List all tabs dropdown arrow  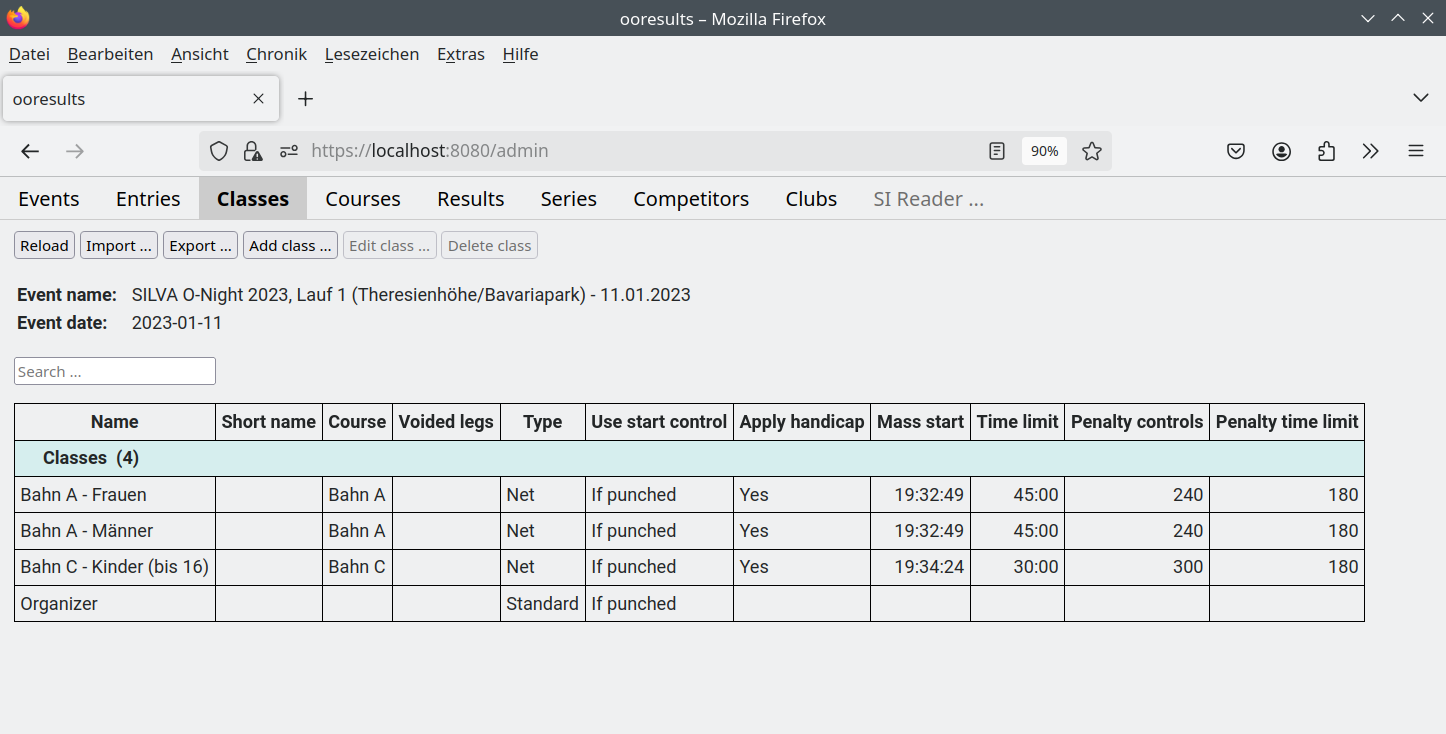(1420, 98)
